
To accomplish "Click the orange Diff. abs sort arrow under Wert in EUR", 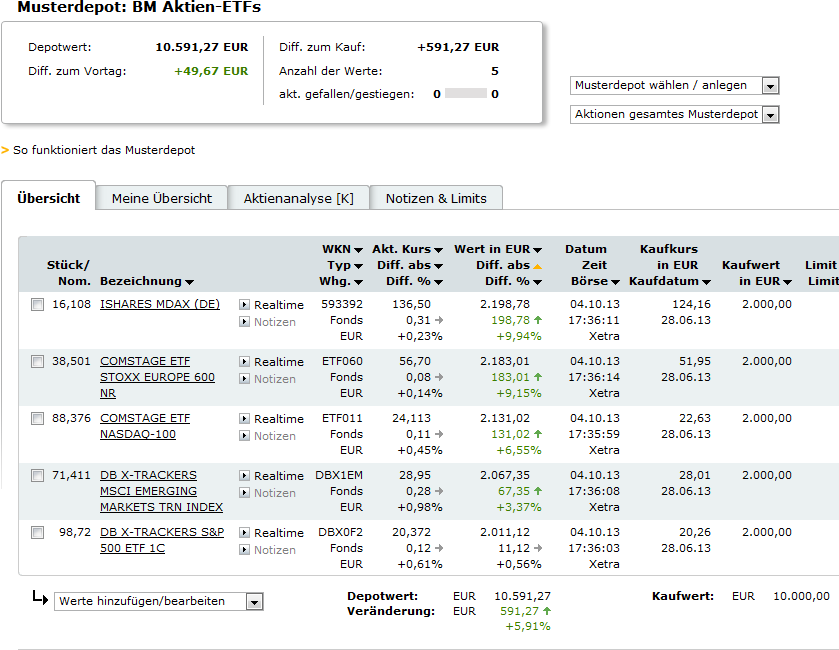I will (538, 266).
